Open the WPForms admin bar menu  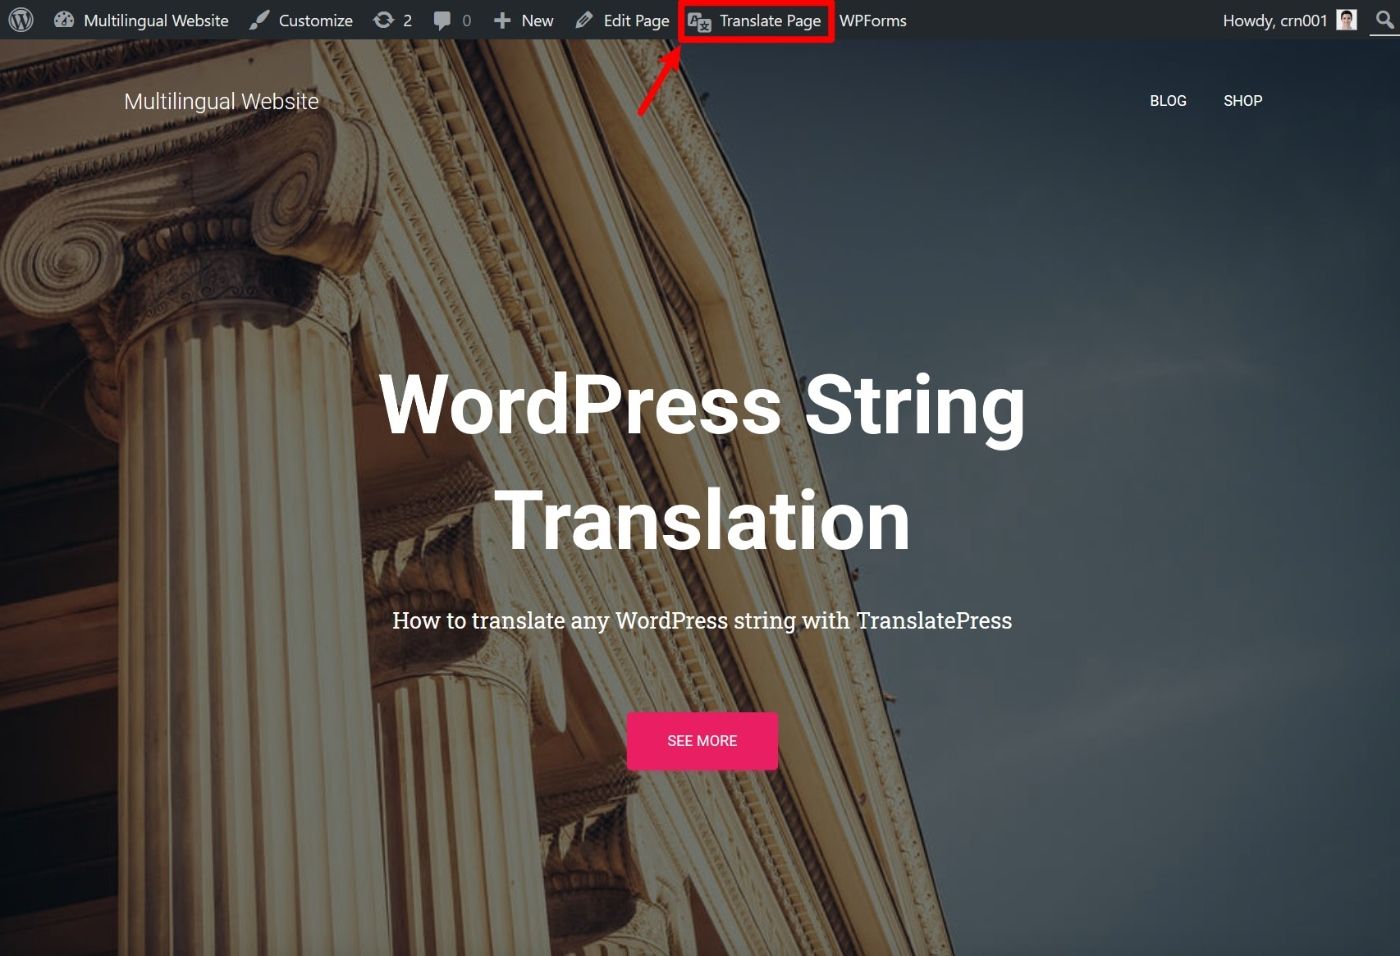872,20
